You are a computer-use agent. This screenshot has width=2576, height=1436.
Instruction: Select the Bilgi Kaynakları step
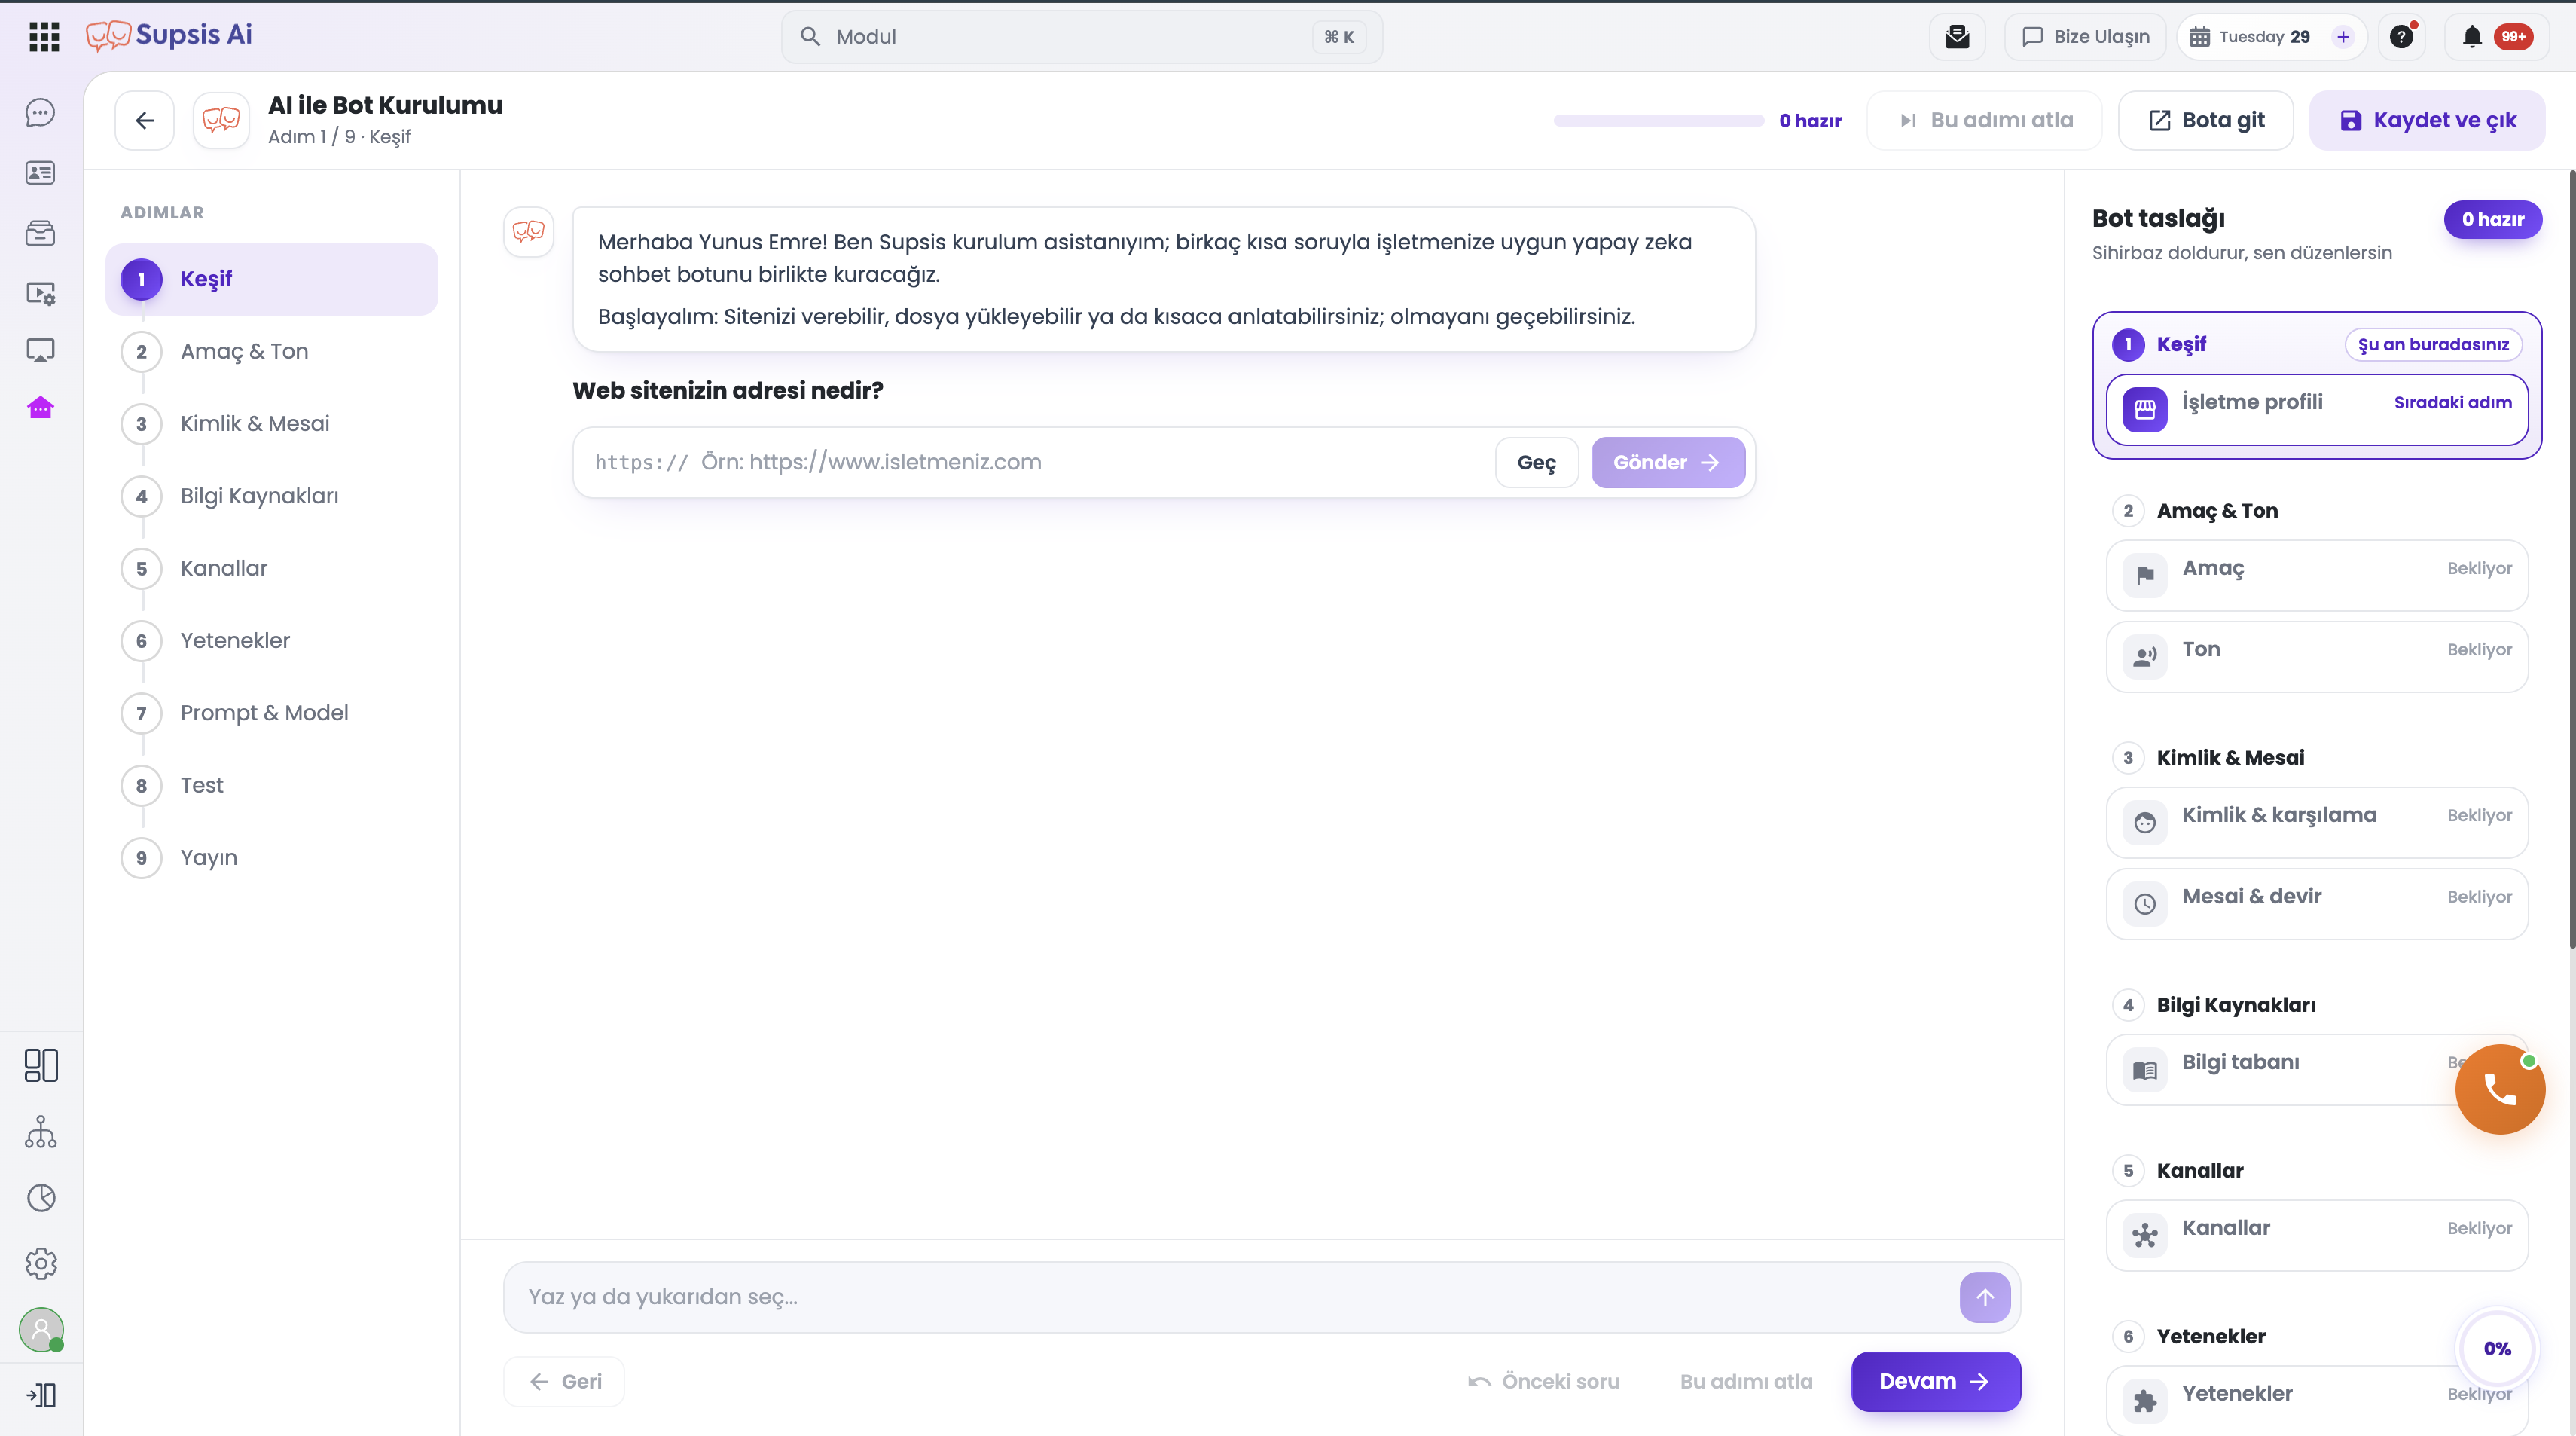pos(272,496)
